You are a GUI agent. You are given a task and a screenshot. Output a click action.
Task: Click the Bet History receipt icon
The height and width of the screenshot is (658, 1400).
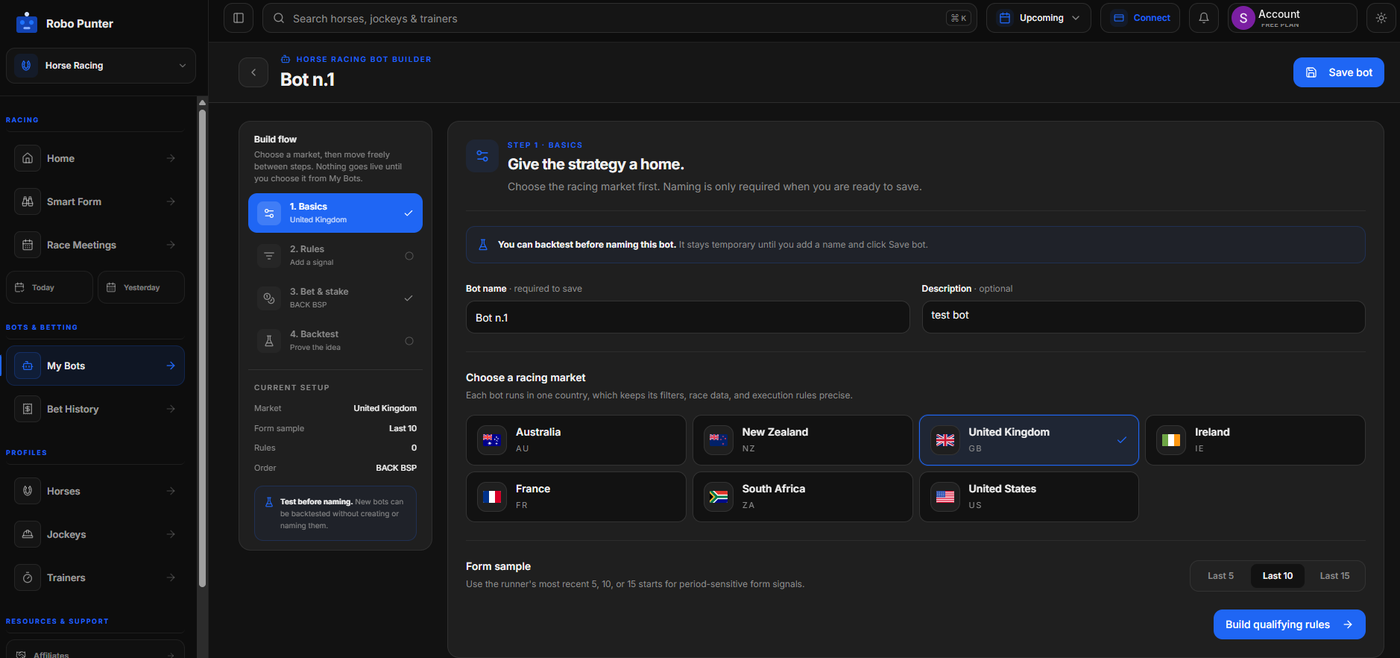click(28, 409)
